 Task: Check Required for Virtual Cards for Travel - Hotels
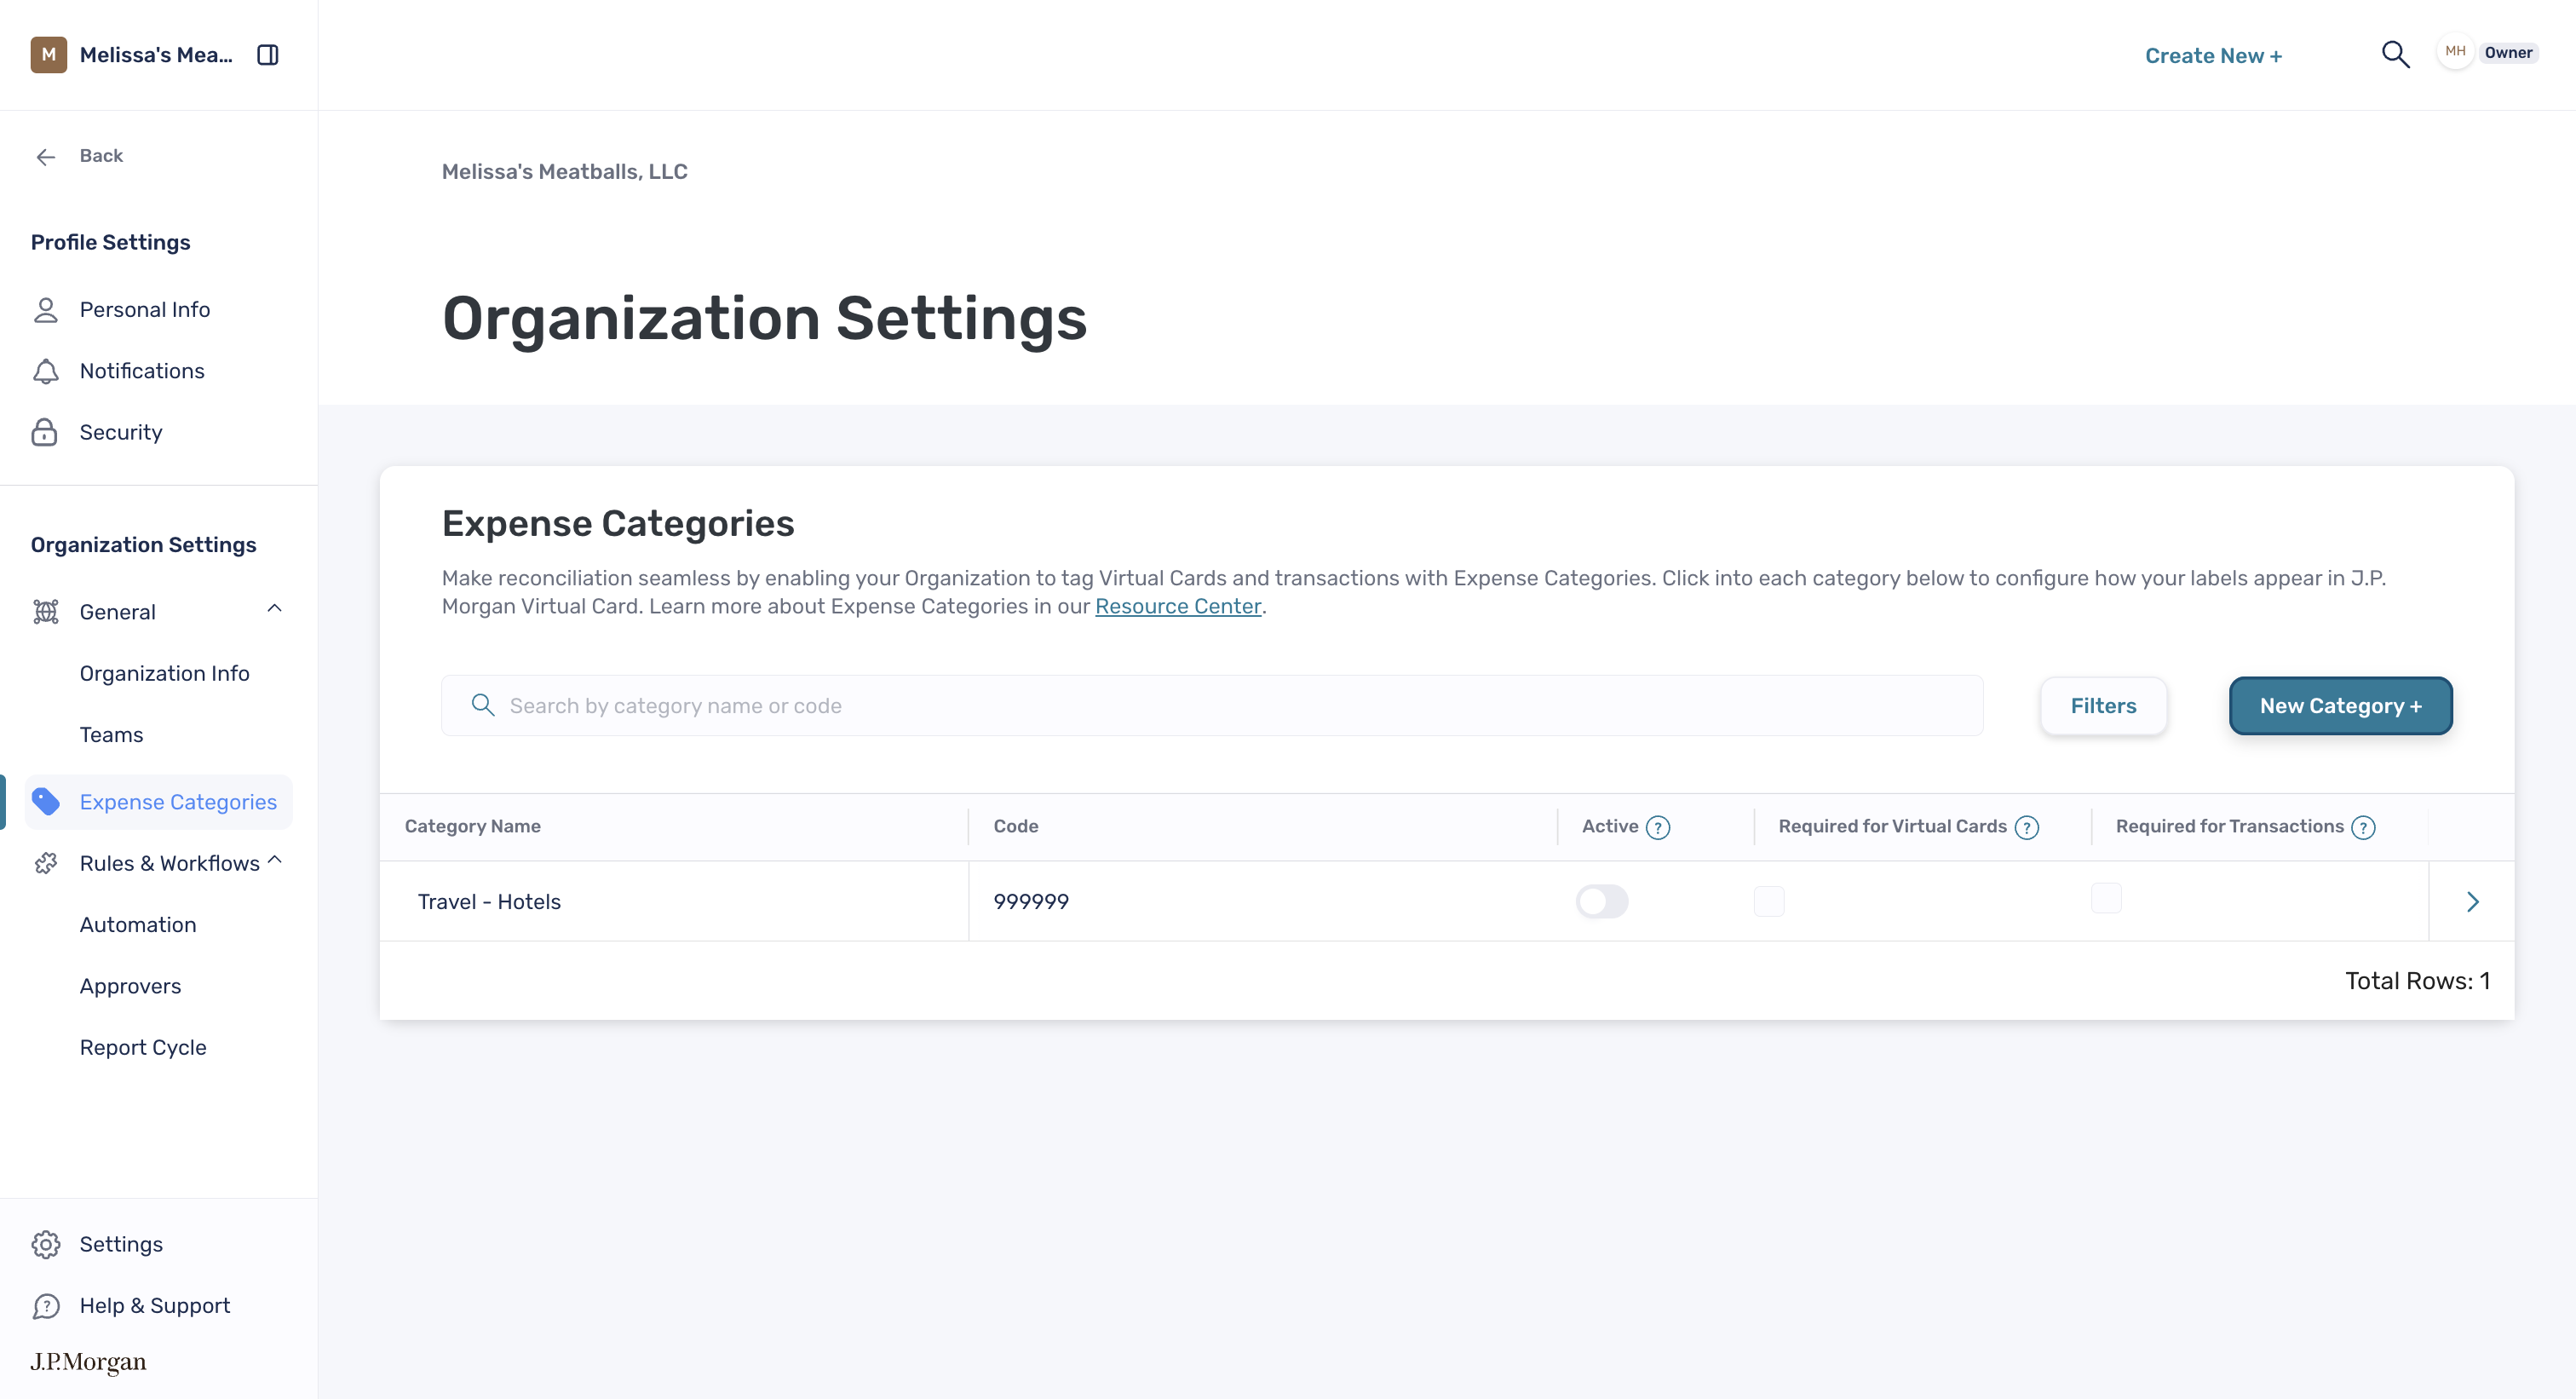pyautogui.click(x=1769, y=902)
